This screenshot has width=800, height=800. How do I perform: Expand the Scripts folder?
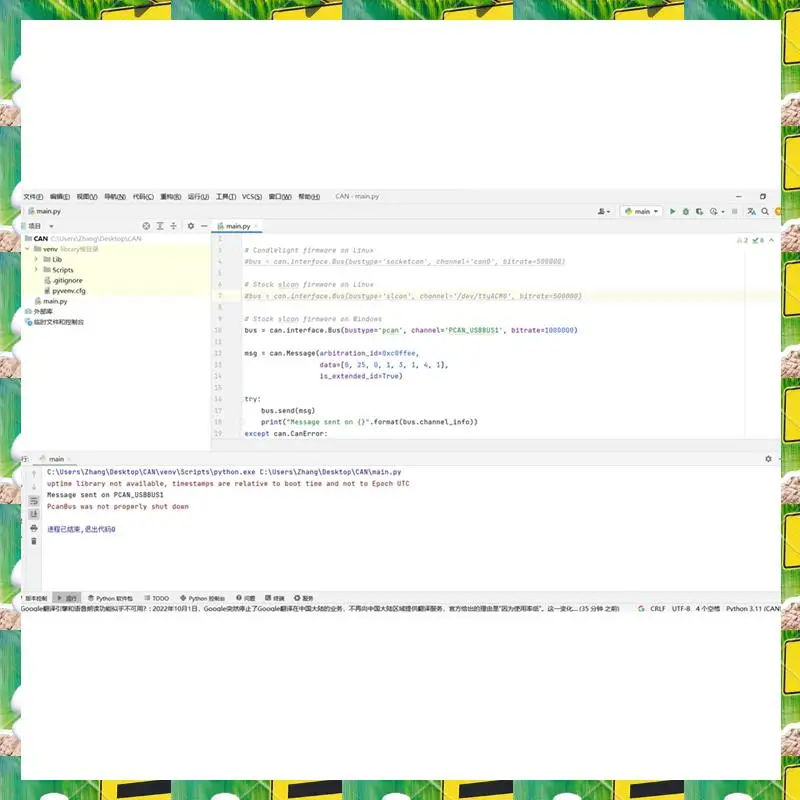click(36, 269)
